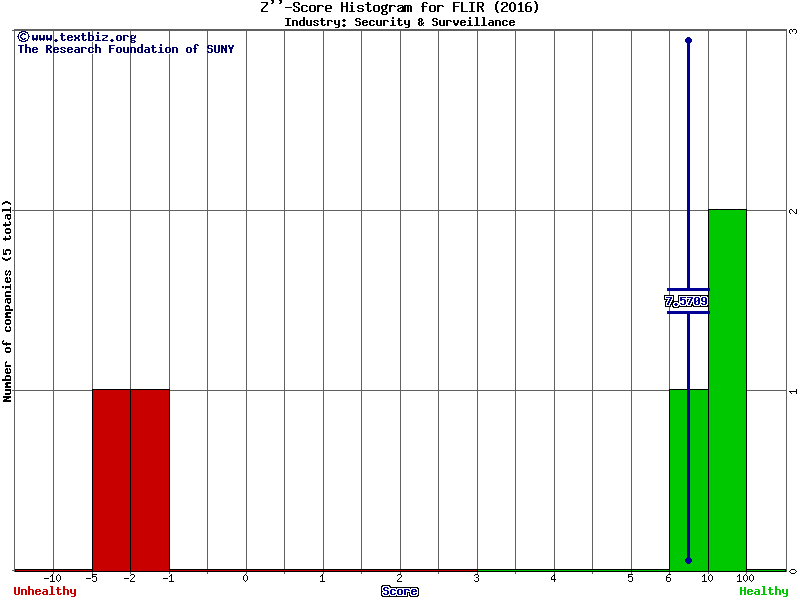Click the 100 tick on the x-axis

(x=746, y=578)
